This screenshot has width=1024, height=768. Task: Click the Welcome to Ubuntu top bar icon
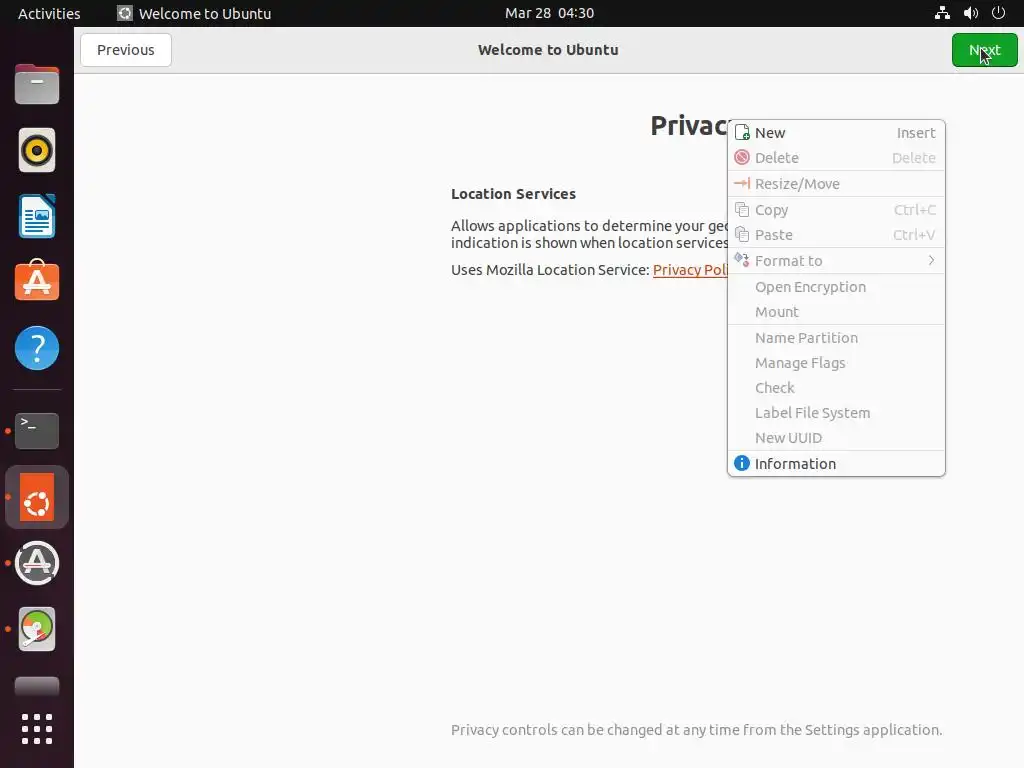pos(125,13)
